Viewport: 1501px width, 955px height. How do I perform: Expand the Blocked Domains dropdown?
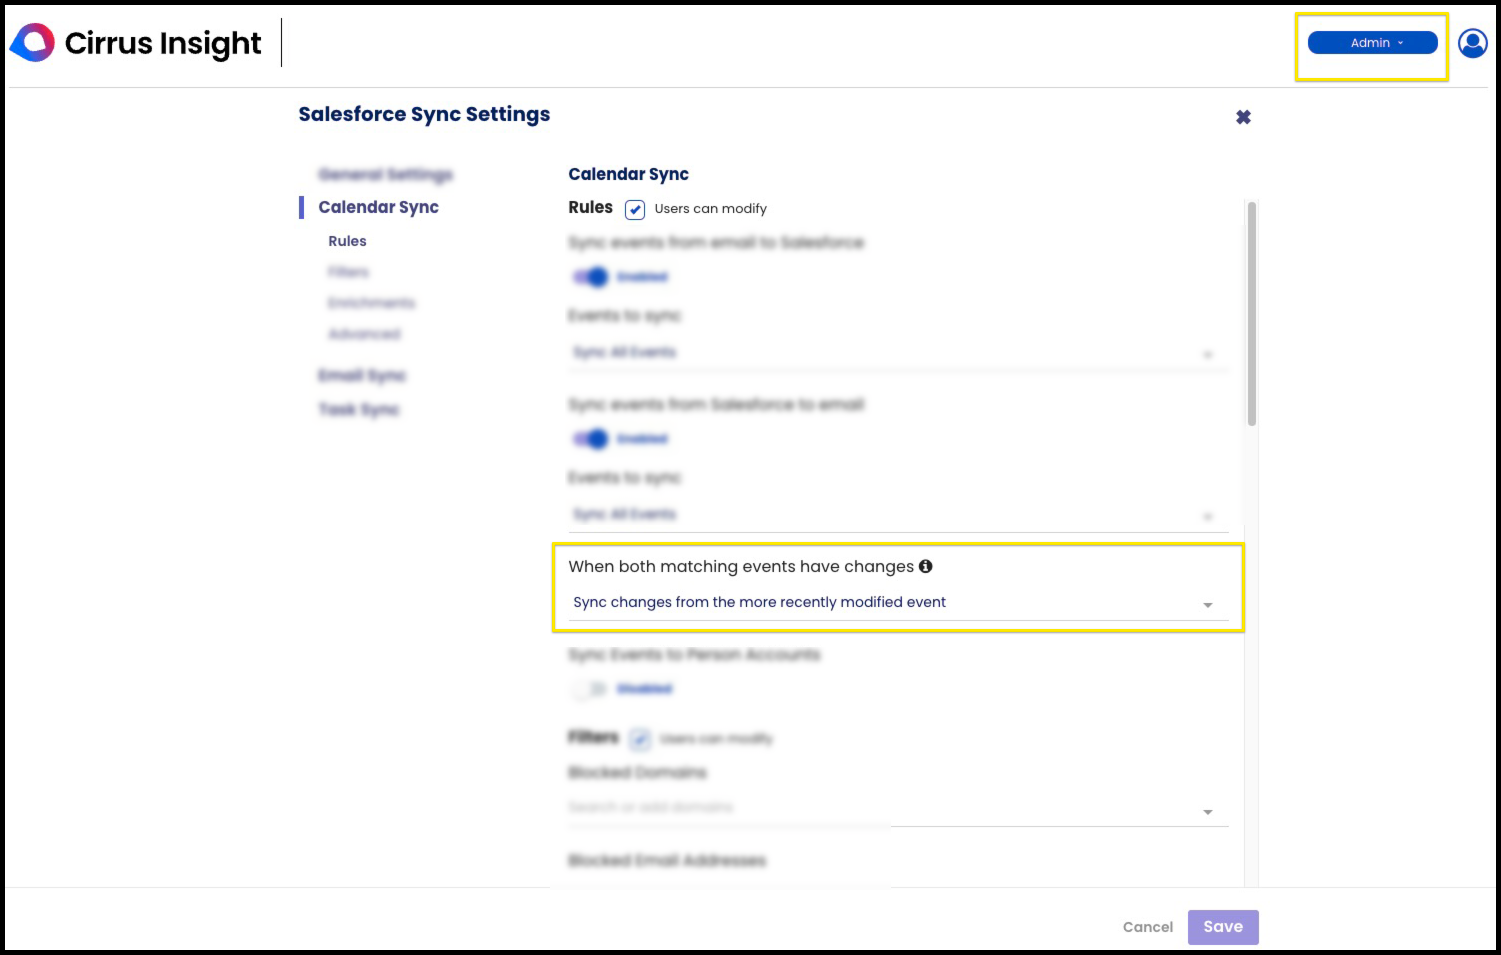coord(1207,812)
